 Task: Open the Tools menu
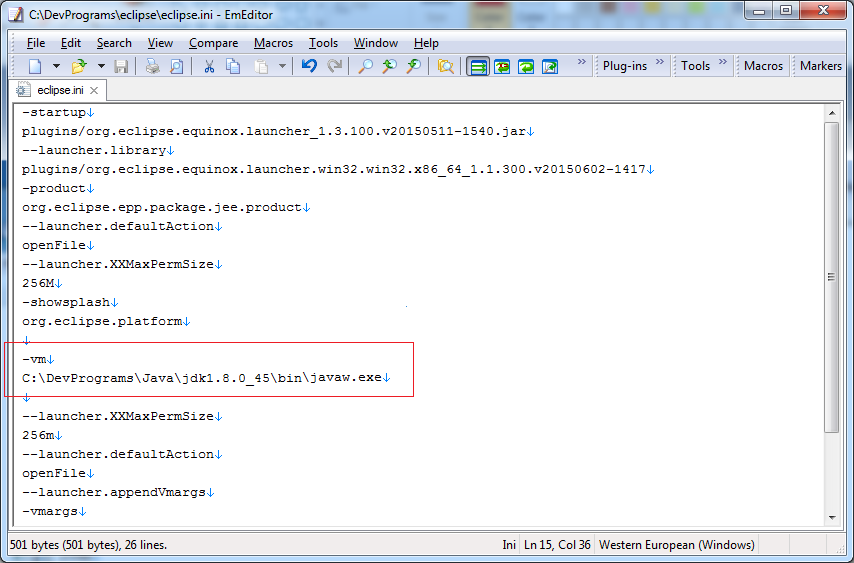click(x=324, y=43)
